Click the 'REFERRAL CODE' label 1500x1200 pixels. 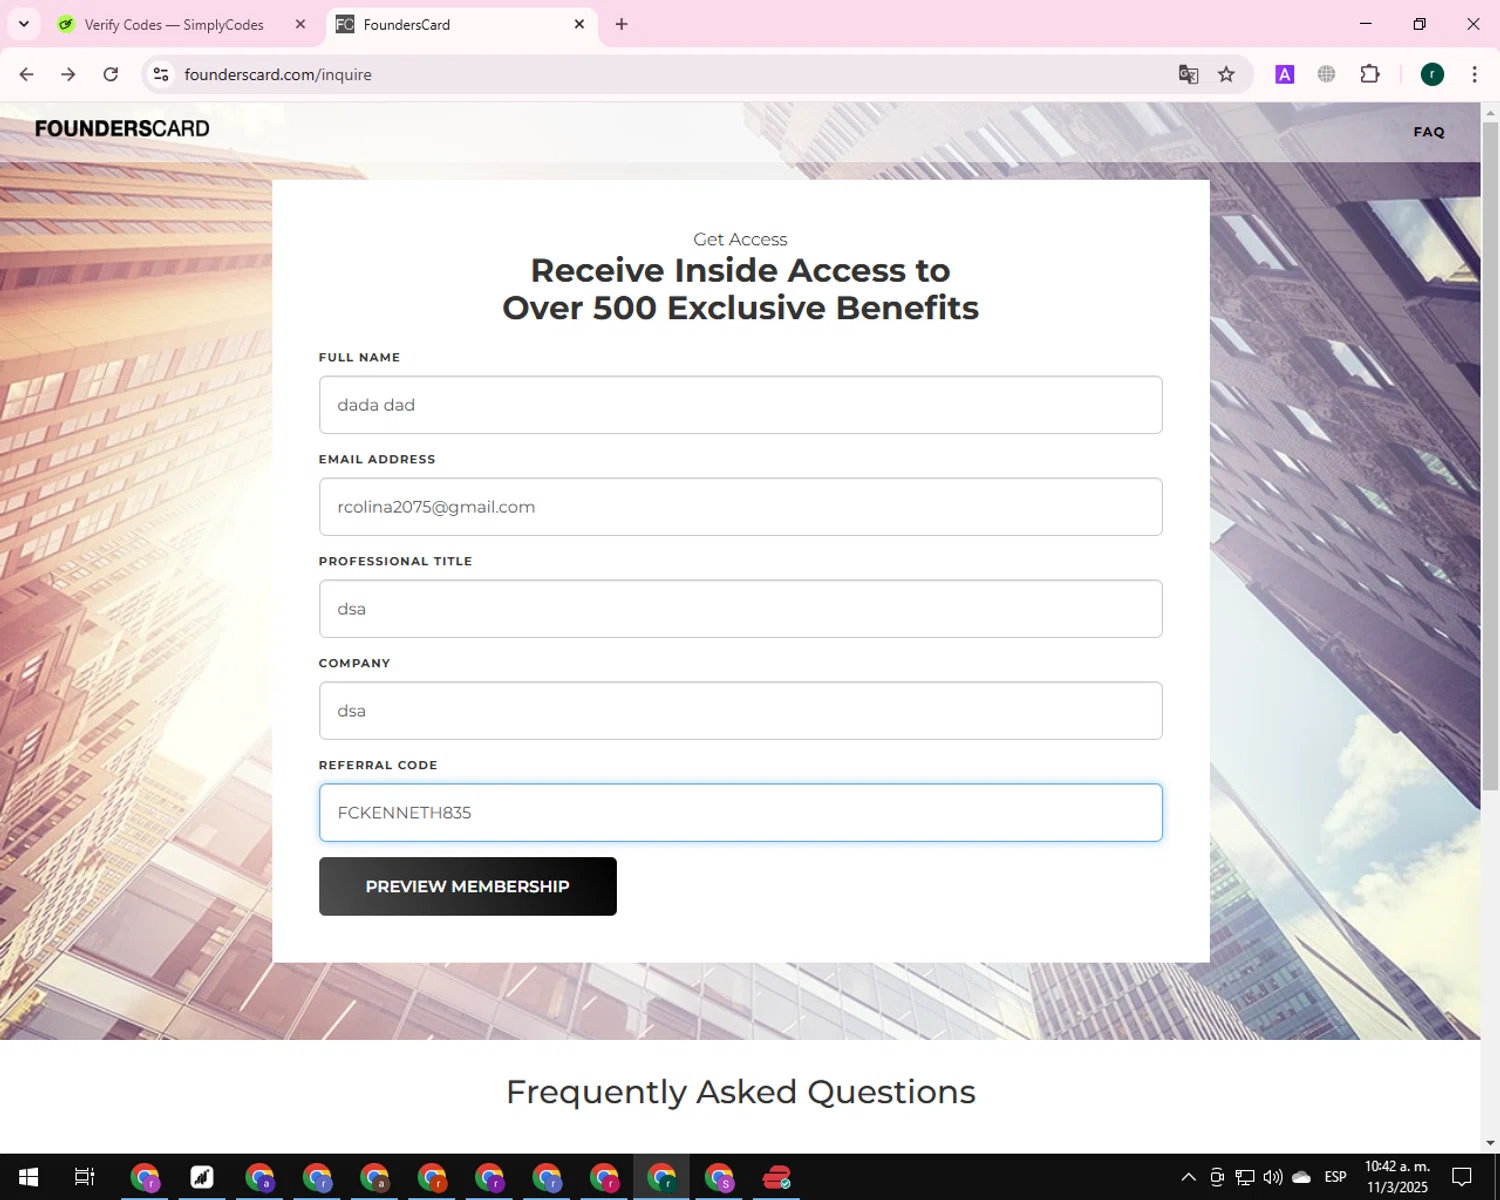pyautogui.click(x=378, y=765)
